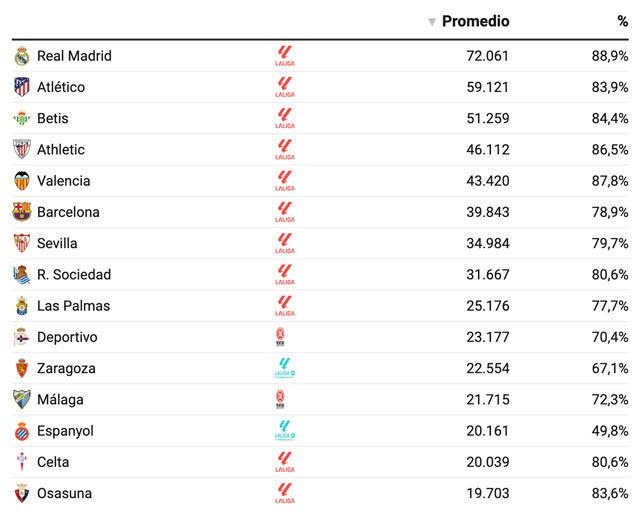Select Espanyol's 49,8% occupancy cell
Screen dimensions: 640x512
(x=609, y=431)
